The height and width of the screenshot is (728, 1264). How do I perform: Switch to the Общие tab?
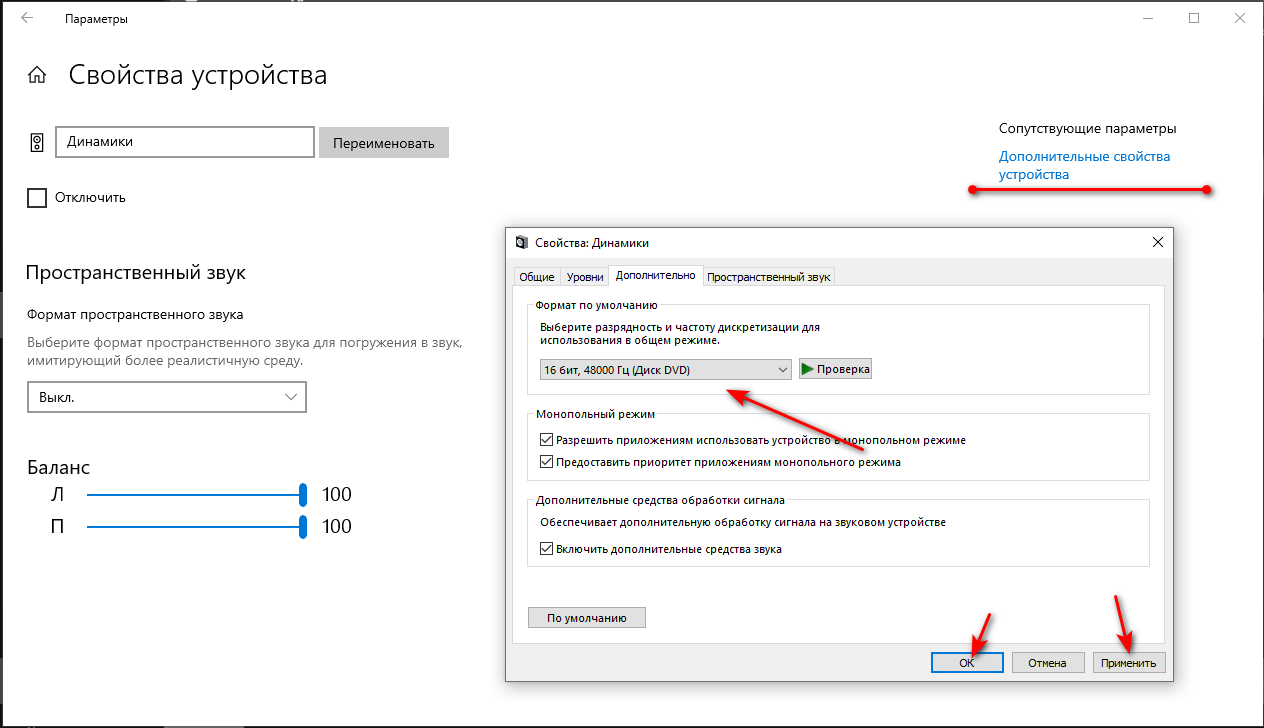(536, 277)
